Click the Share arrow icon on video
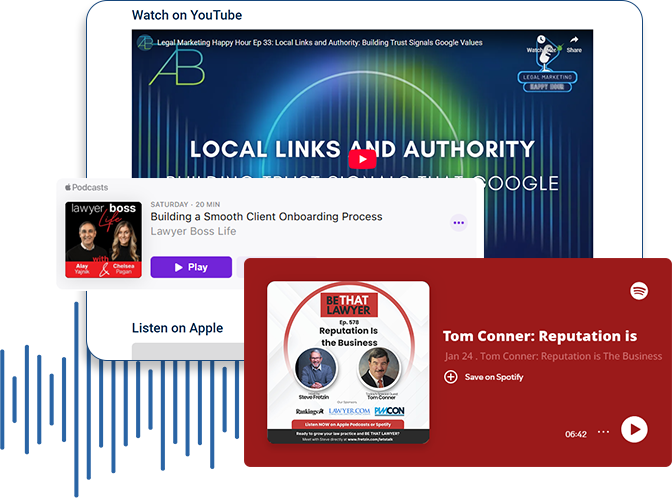The image size is (672, 498). (574, 41)
